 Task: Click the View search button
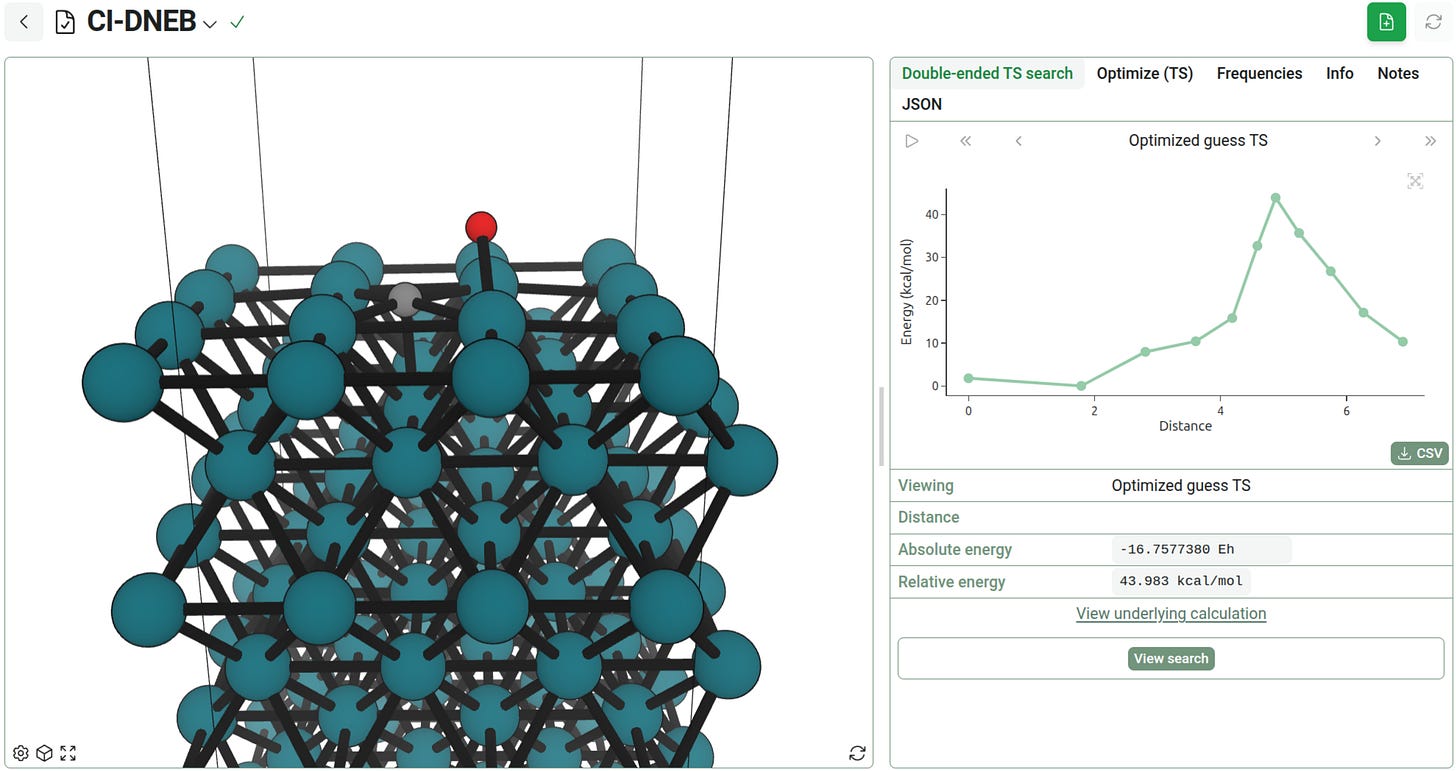(1171, 658)
